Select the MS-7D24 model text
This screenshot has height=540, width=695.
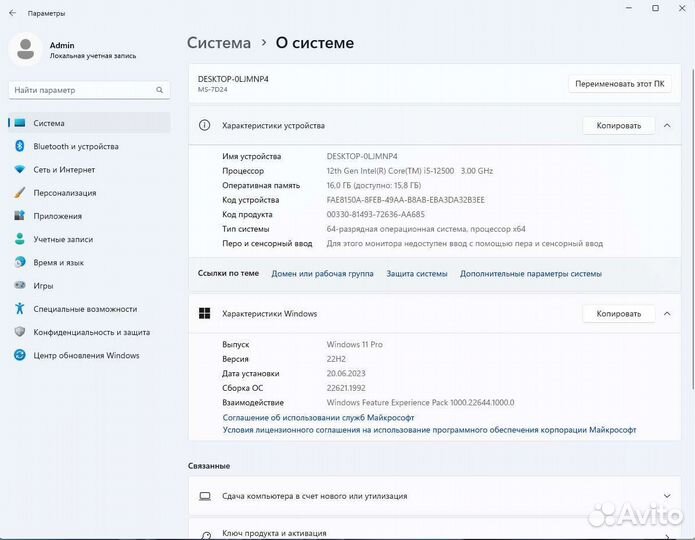point(212,90)
